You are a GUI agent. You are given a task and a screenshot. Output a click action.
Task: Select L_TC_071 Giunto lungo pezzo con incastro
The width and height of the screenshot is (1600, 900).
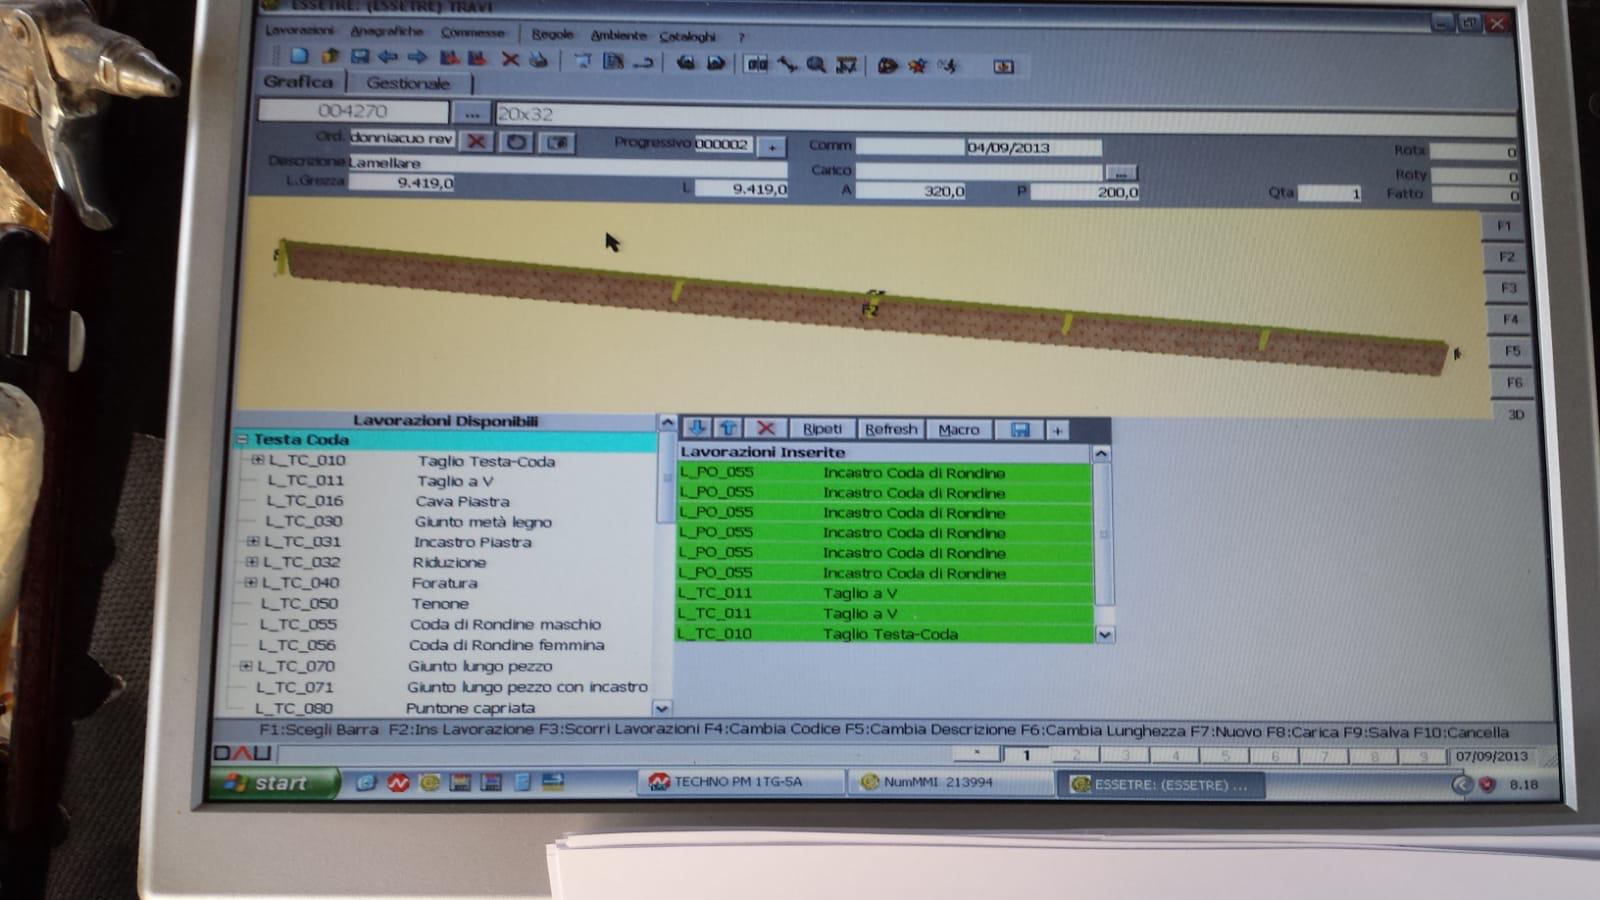click(x=451, y=687)
